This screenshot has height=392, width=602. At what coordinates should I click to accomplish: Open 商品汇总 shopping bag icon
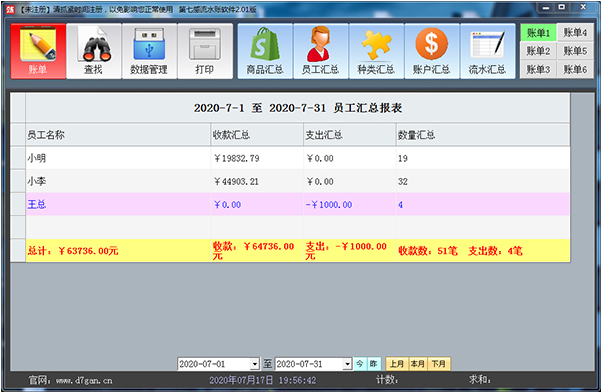pos(265,51)
